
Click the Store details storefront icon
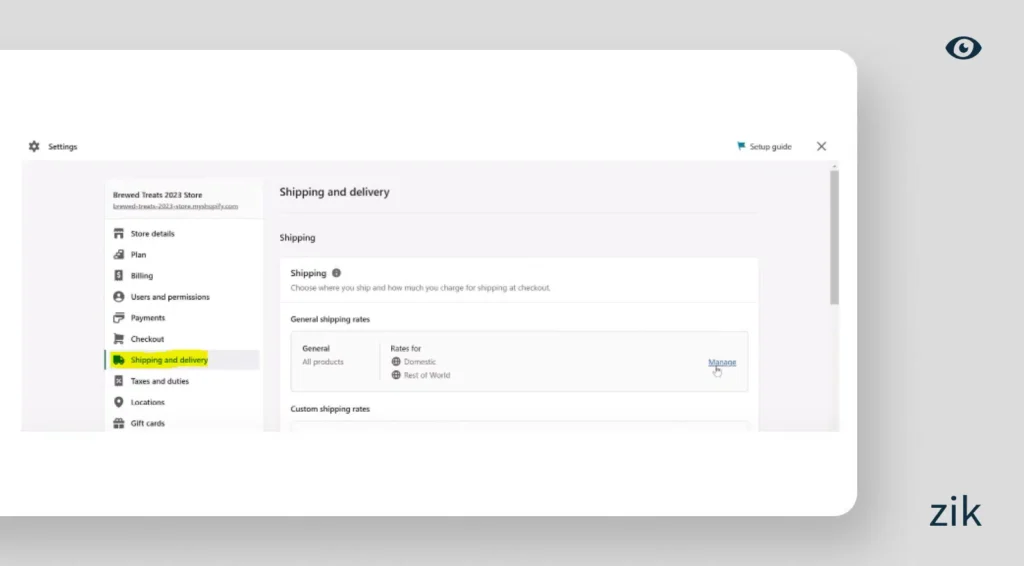tap(119, 234)
